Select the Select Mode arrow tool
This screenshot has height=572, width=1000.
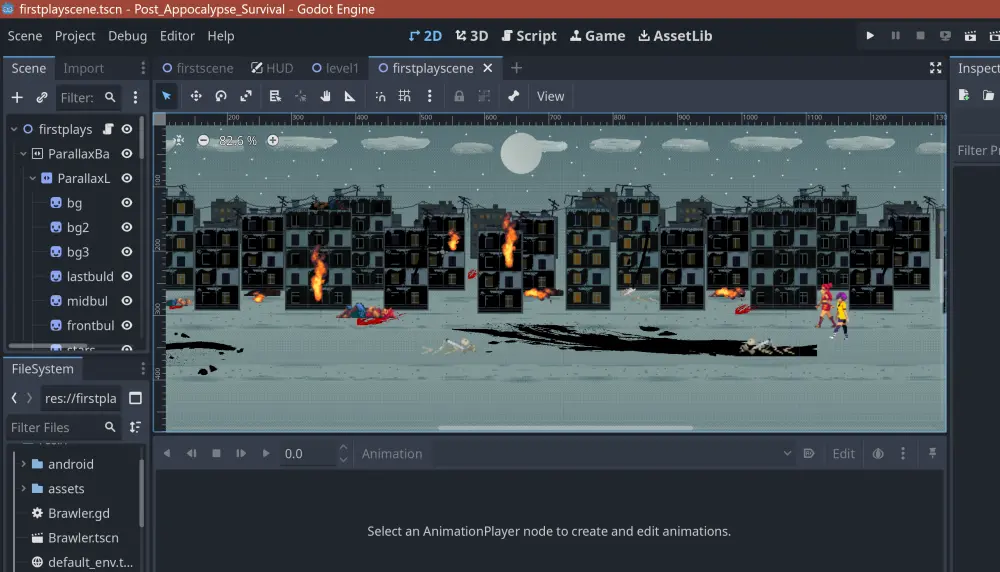(x=166, y=96)
